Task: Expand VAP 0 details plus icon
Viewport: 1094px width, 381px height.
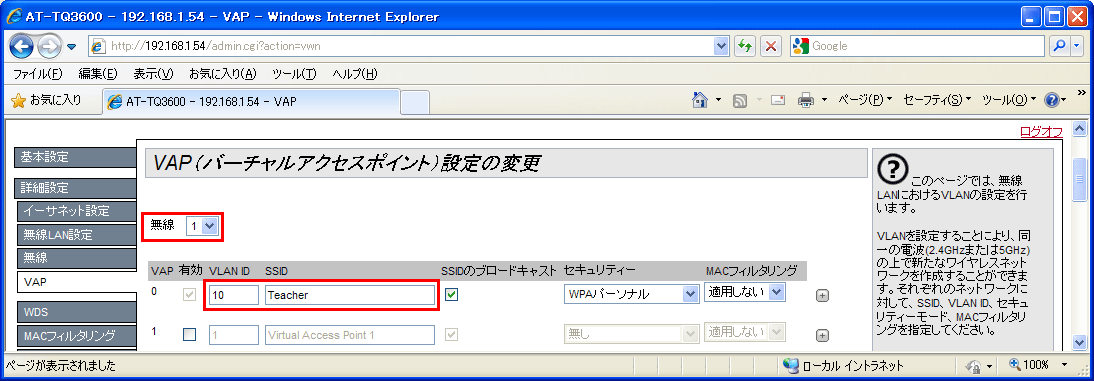Action: pos(822,296)
